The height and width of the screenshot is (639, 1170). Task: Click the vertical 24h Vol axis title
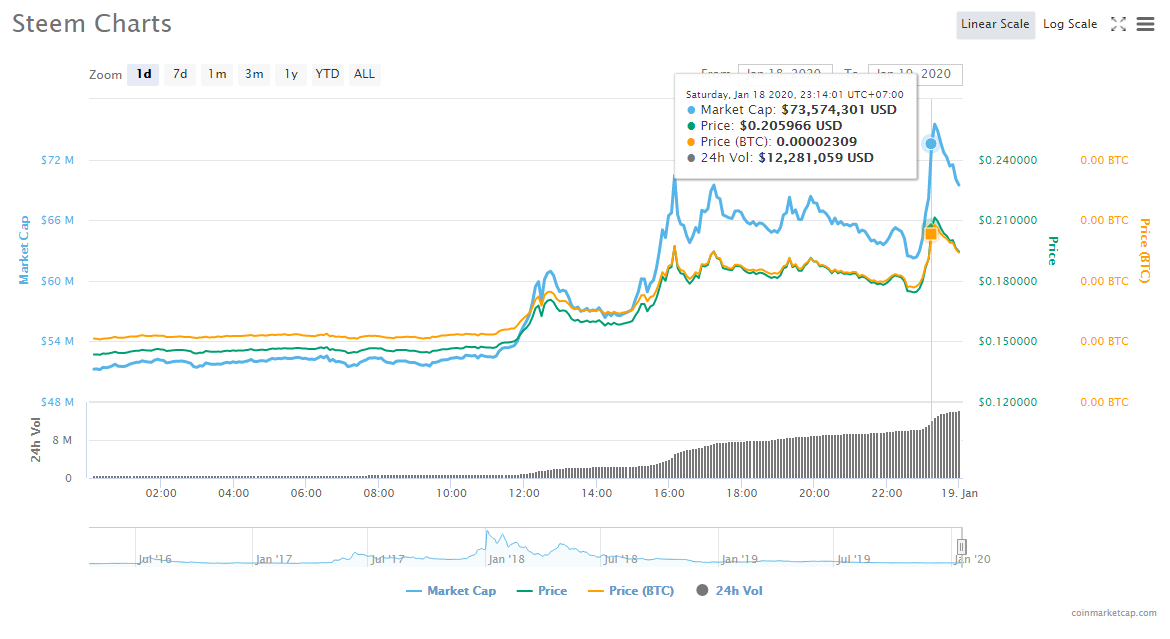point(35,440)
